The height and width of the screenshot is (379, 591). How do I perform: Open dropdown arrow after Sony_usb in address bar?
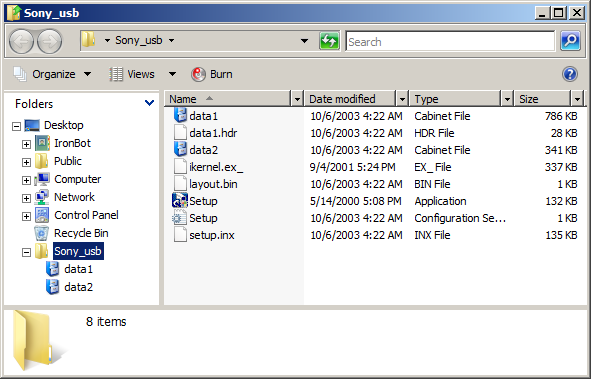171,40
